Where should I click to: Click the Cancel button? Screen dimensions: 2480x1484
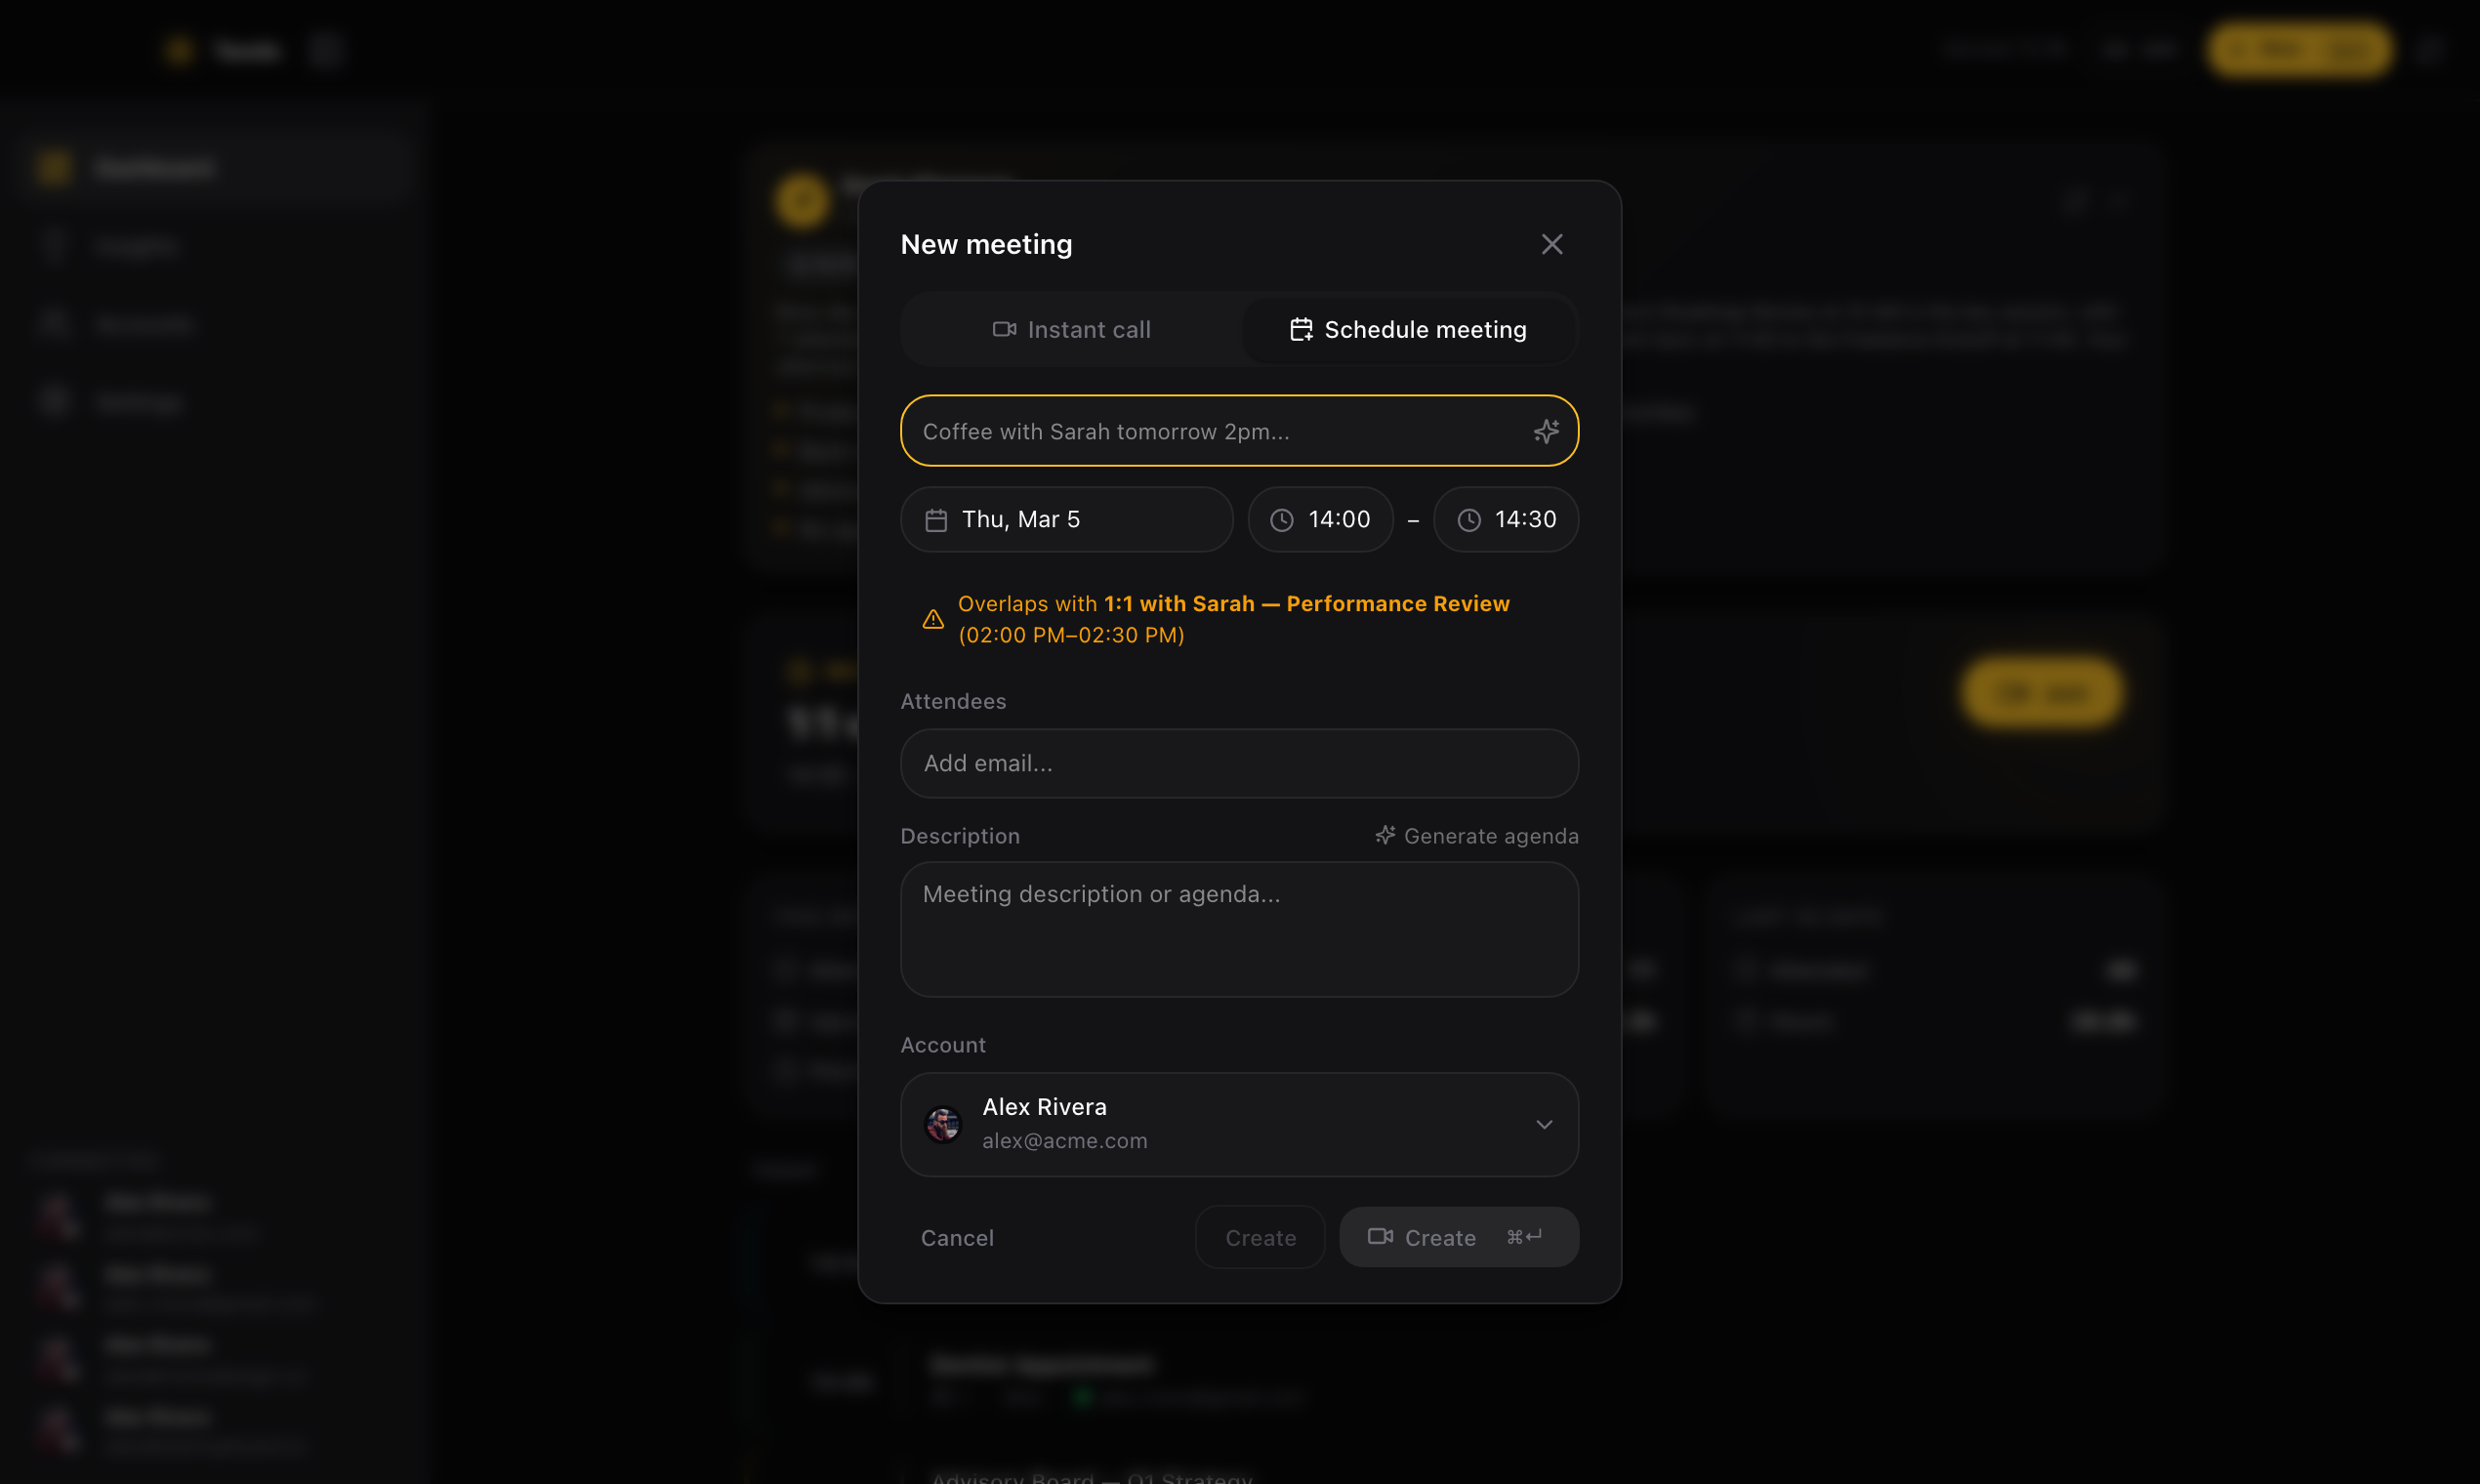point(957,1237)
